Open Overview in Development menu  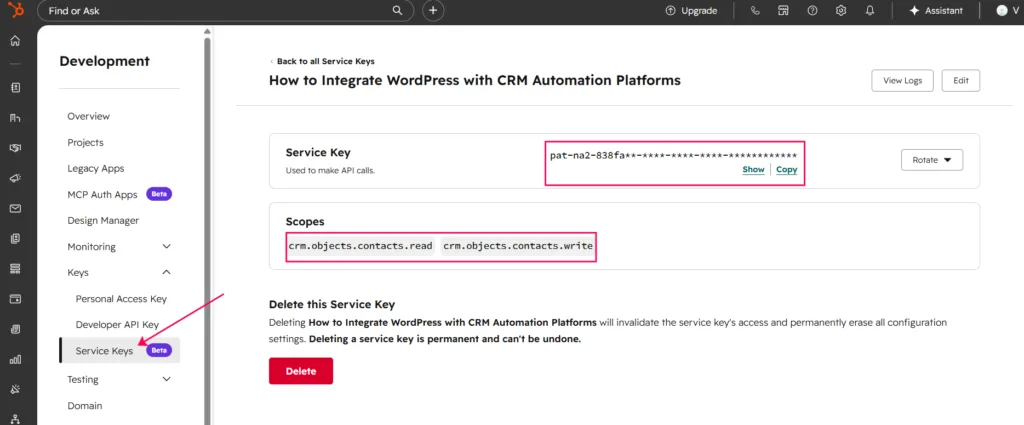pyautogui.click(x=89, y=116)
